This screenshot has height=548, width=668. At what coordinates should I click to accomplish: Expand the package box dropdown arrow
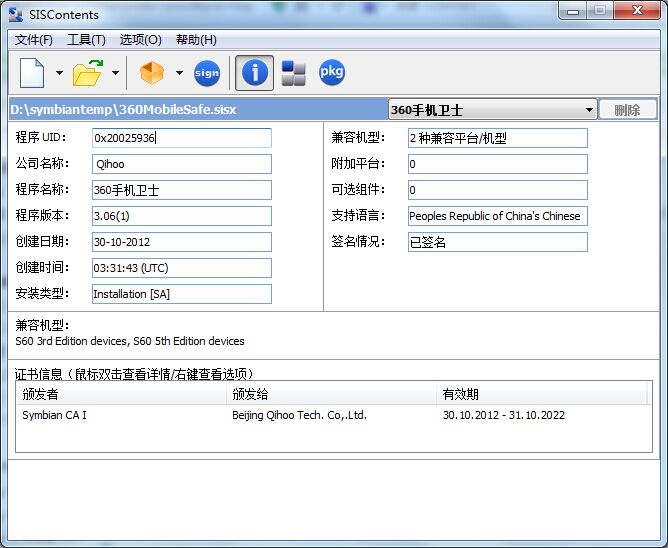(179, 73)
